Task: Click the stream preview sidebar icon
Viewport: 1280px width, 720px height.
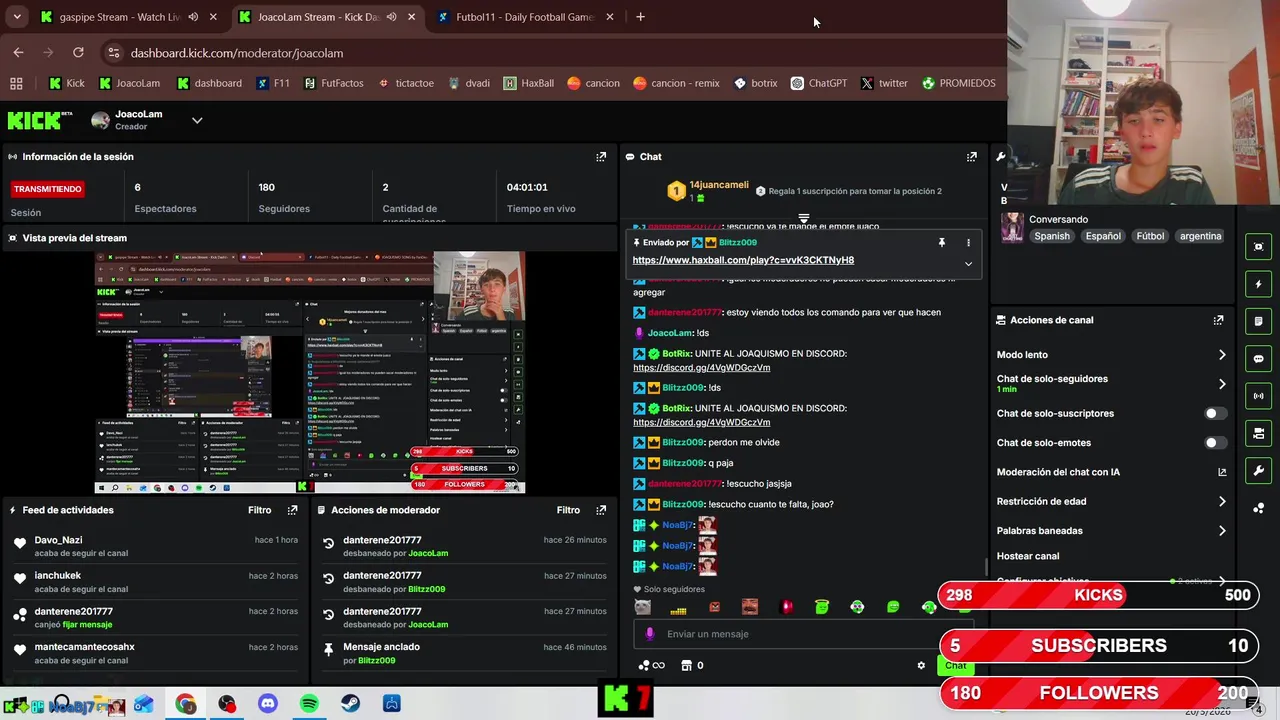Action: tap(1258, 247)
